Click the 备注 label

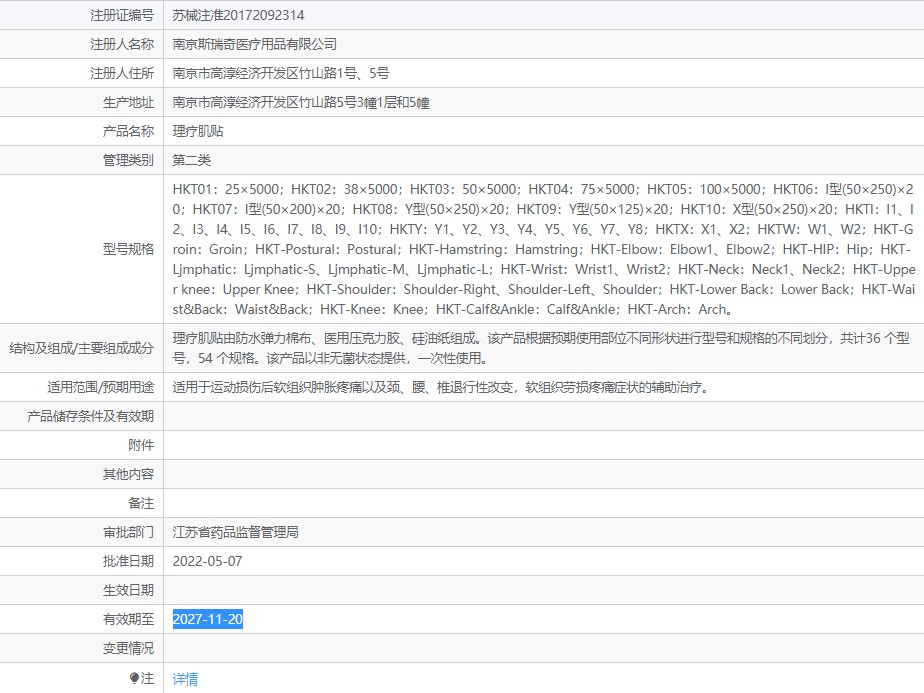pos(141,503)
